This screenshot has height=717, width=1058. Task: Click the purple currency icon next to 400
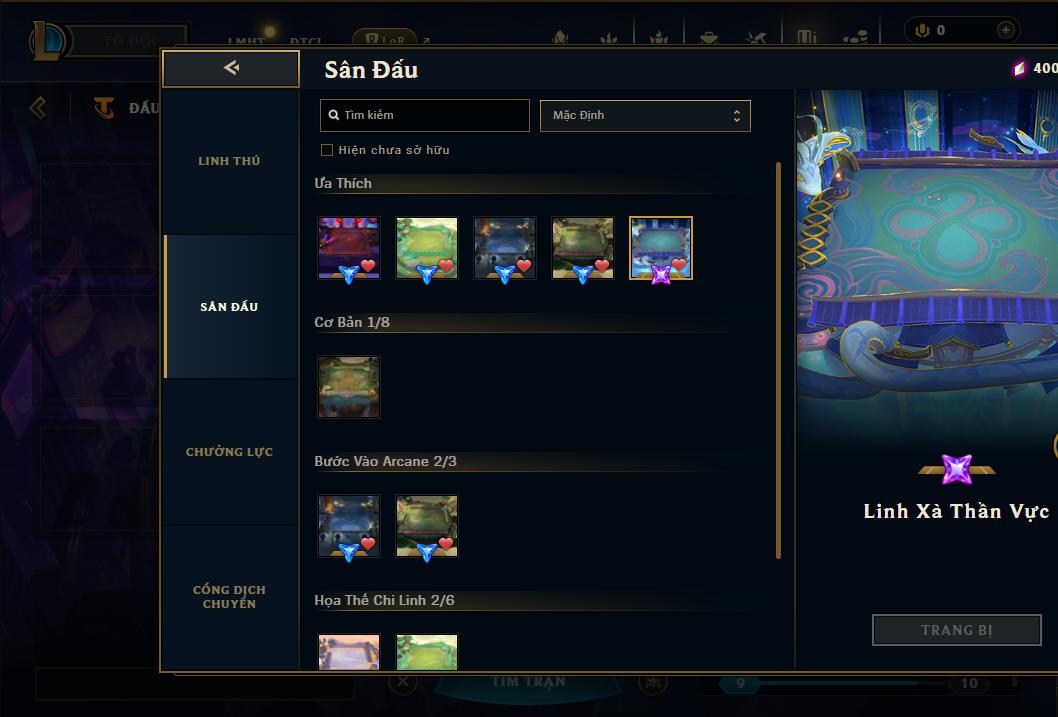coord(1019,68)
